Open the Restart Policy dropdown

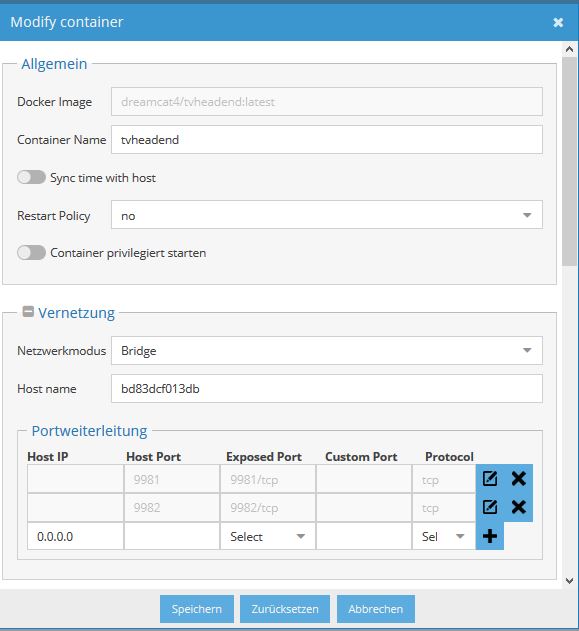(327, 215)
